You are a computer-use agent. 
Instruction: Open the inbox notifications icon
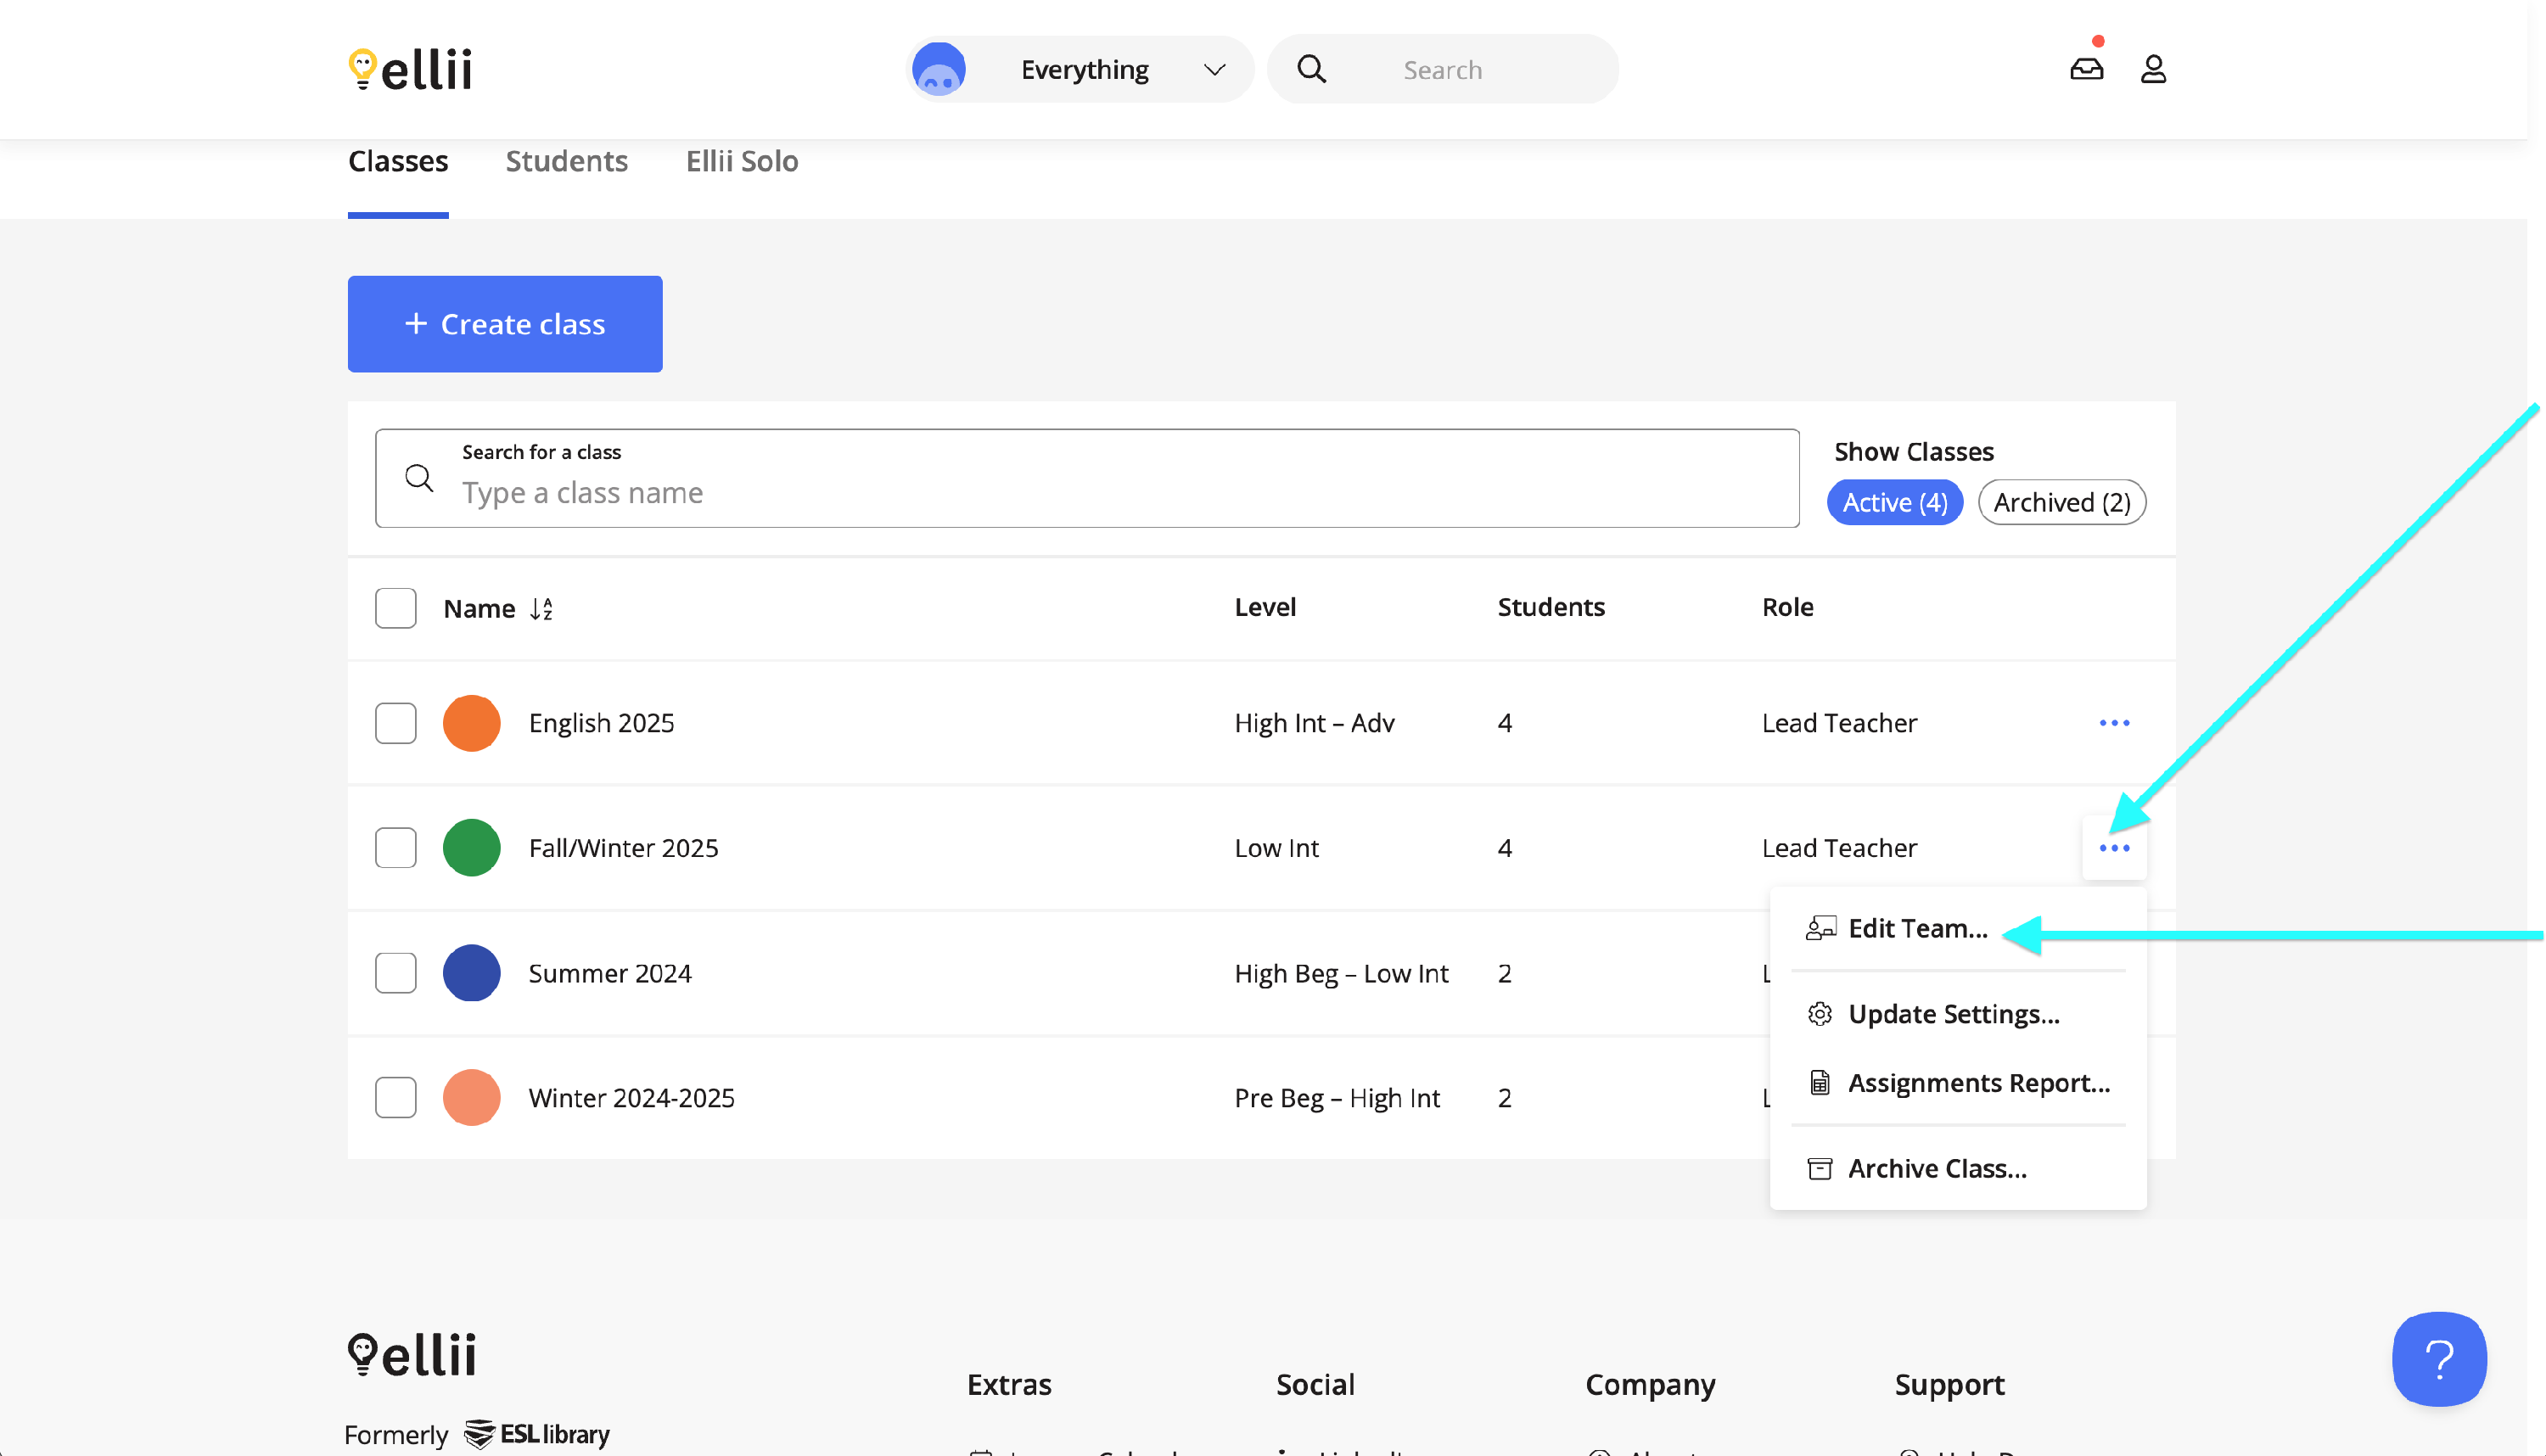(2087, 69)
